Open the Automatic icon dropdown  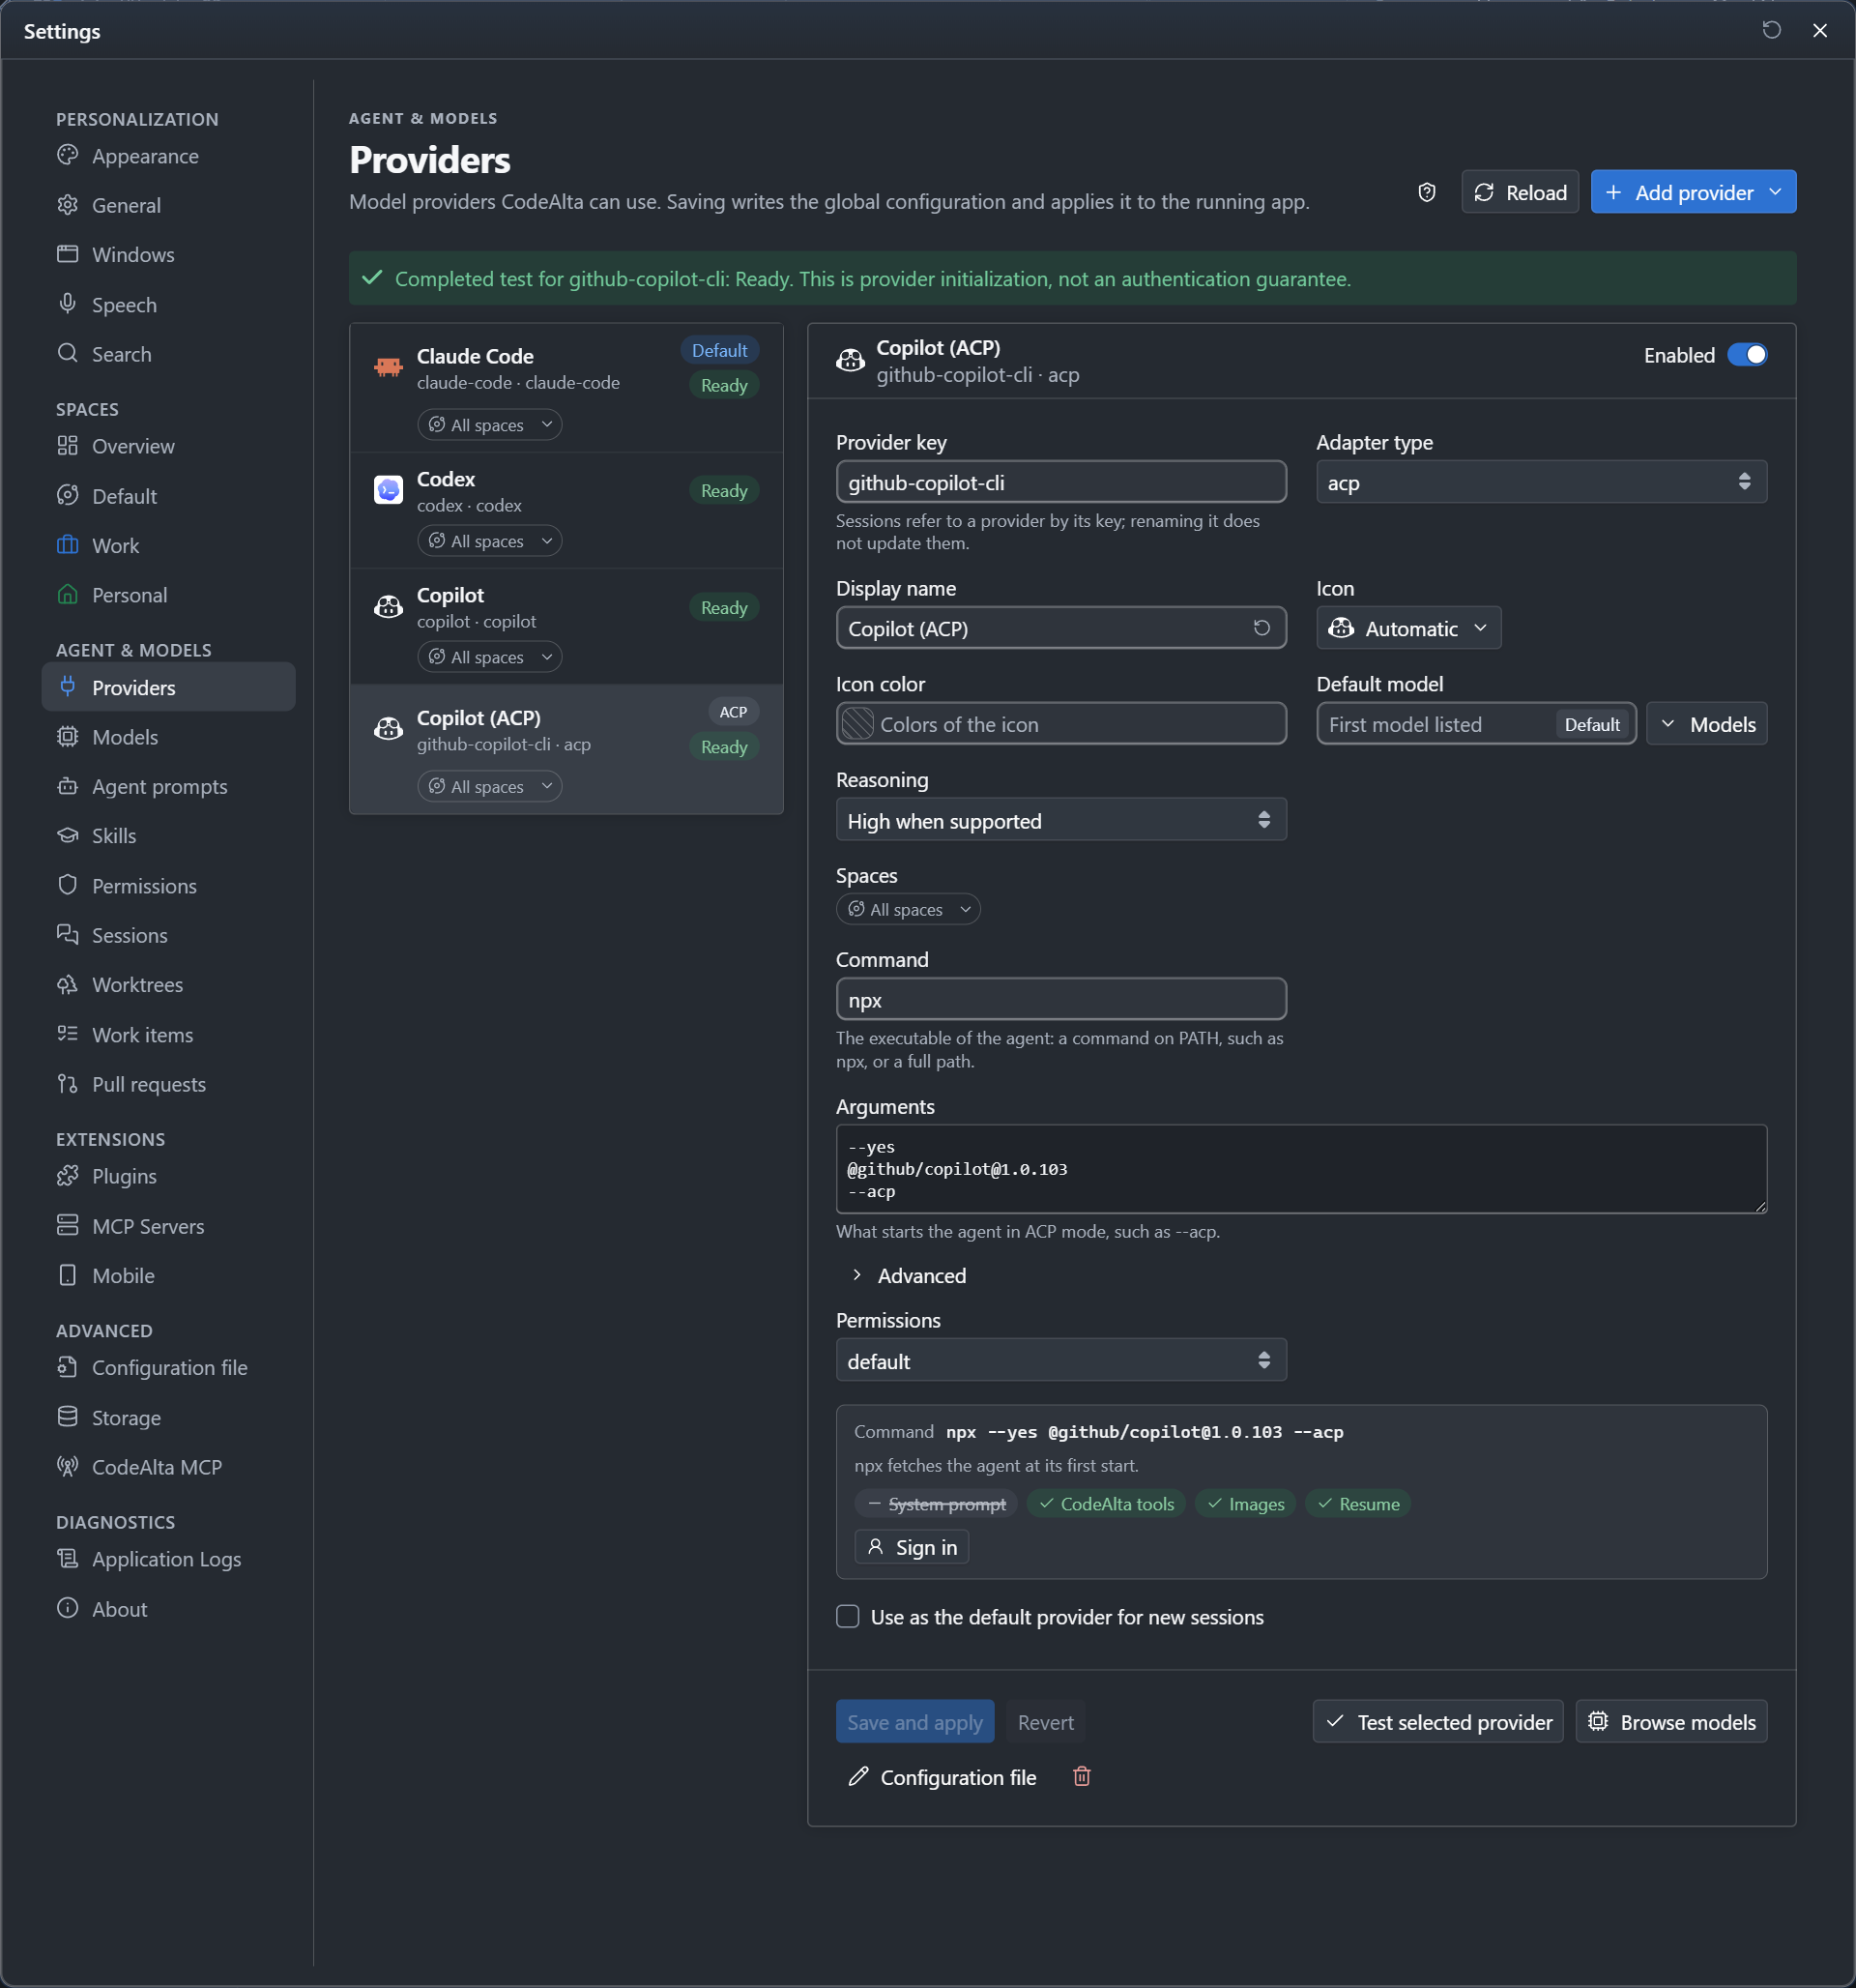point(1408,628)
